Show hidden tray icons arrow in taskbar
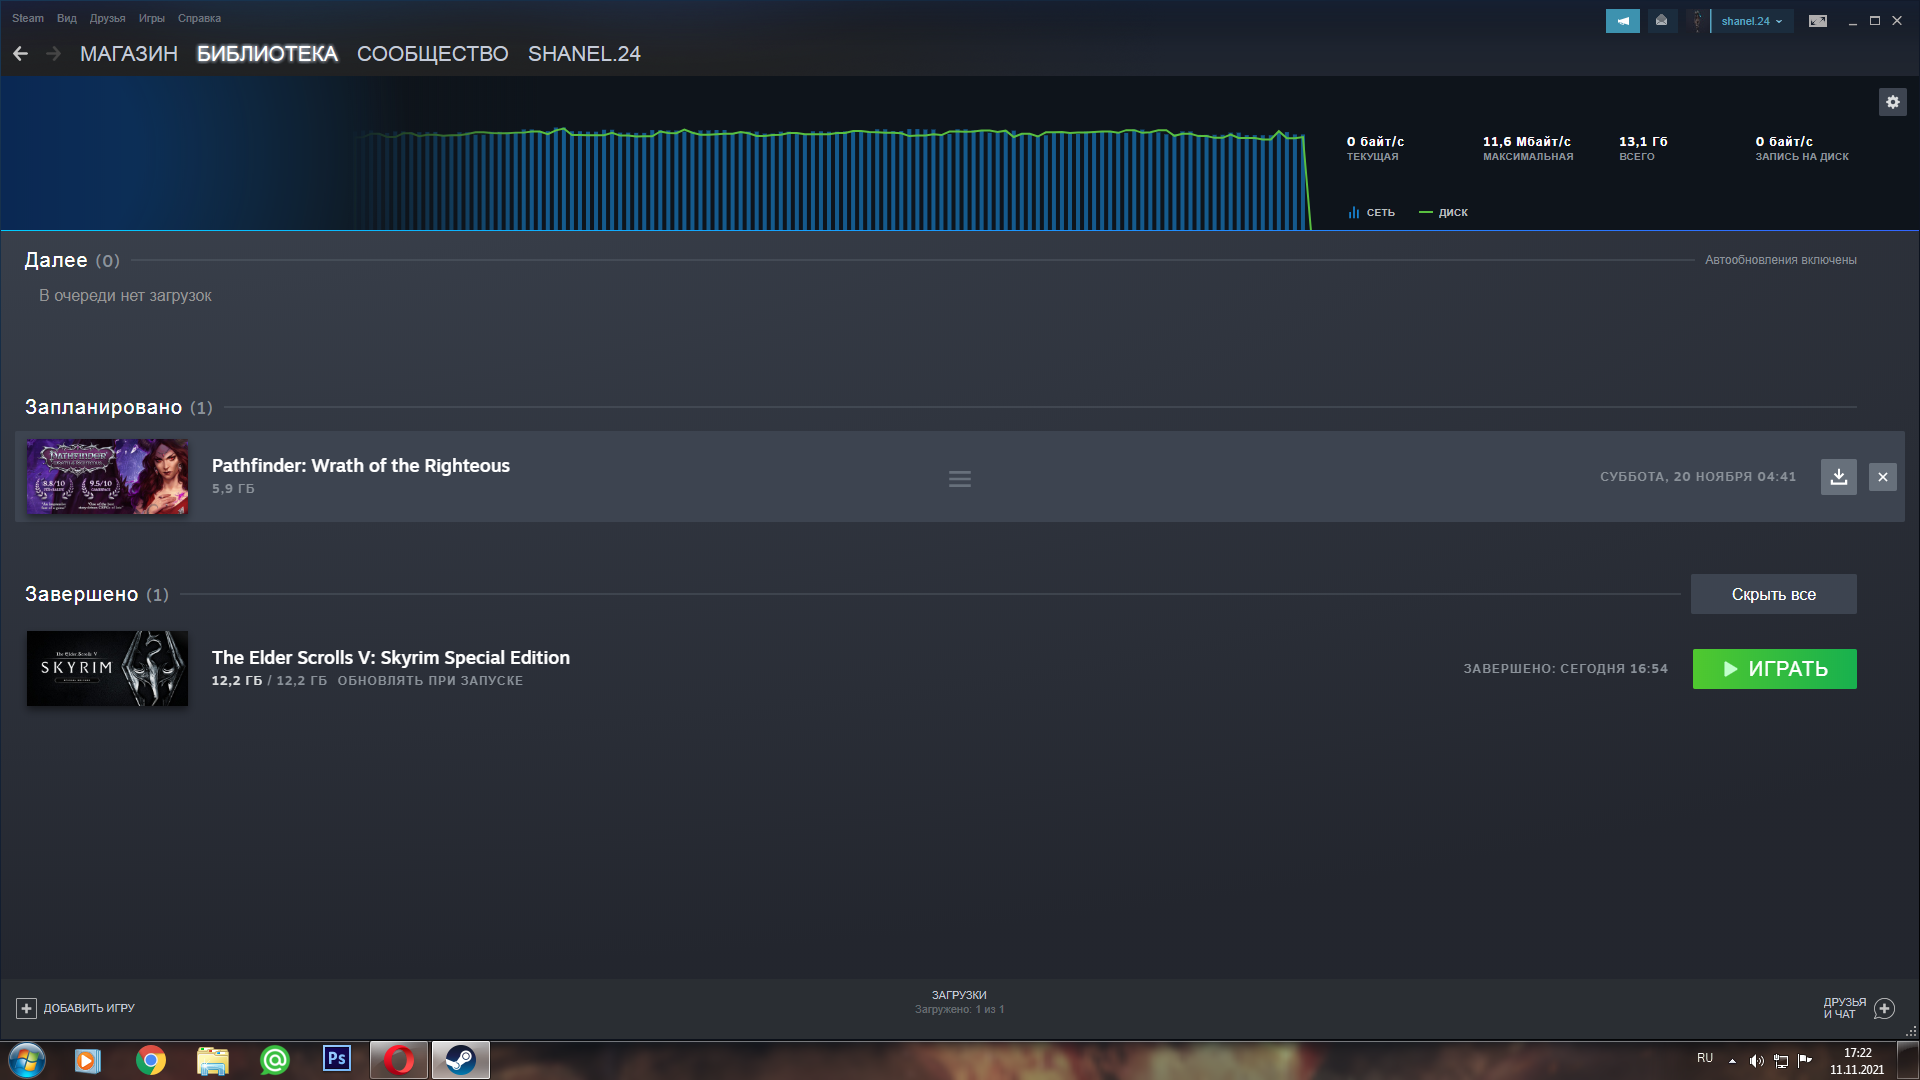The image size is (1920, 1080). (x=1732, y=1060)
